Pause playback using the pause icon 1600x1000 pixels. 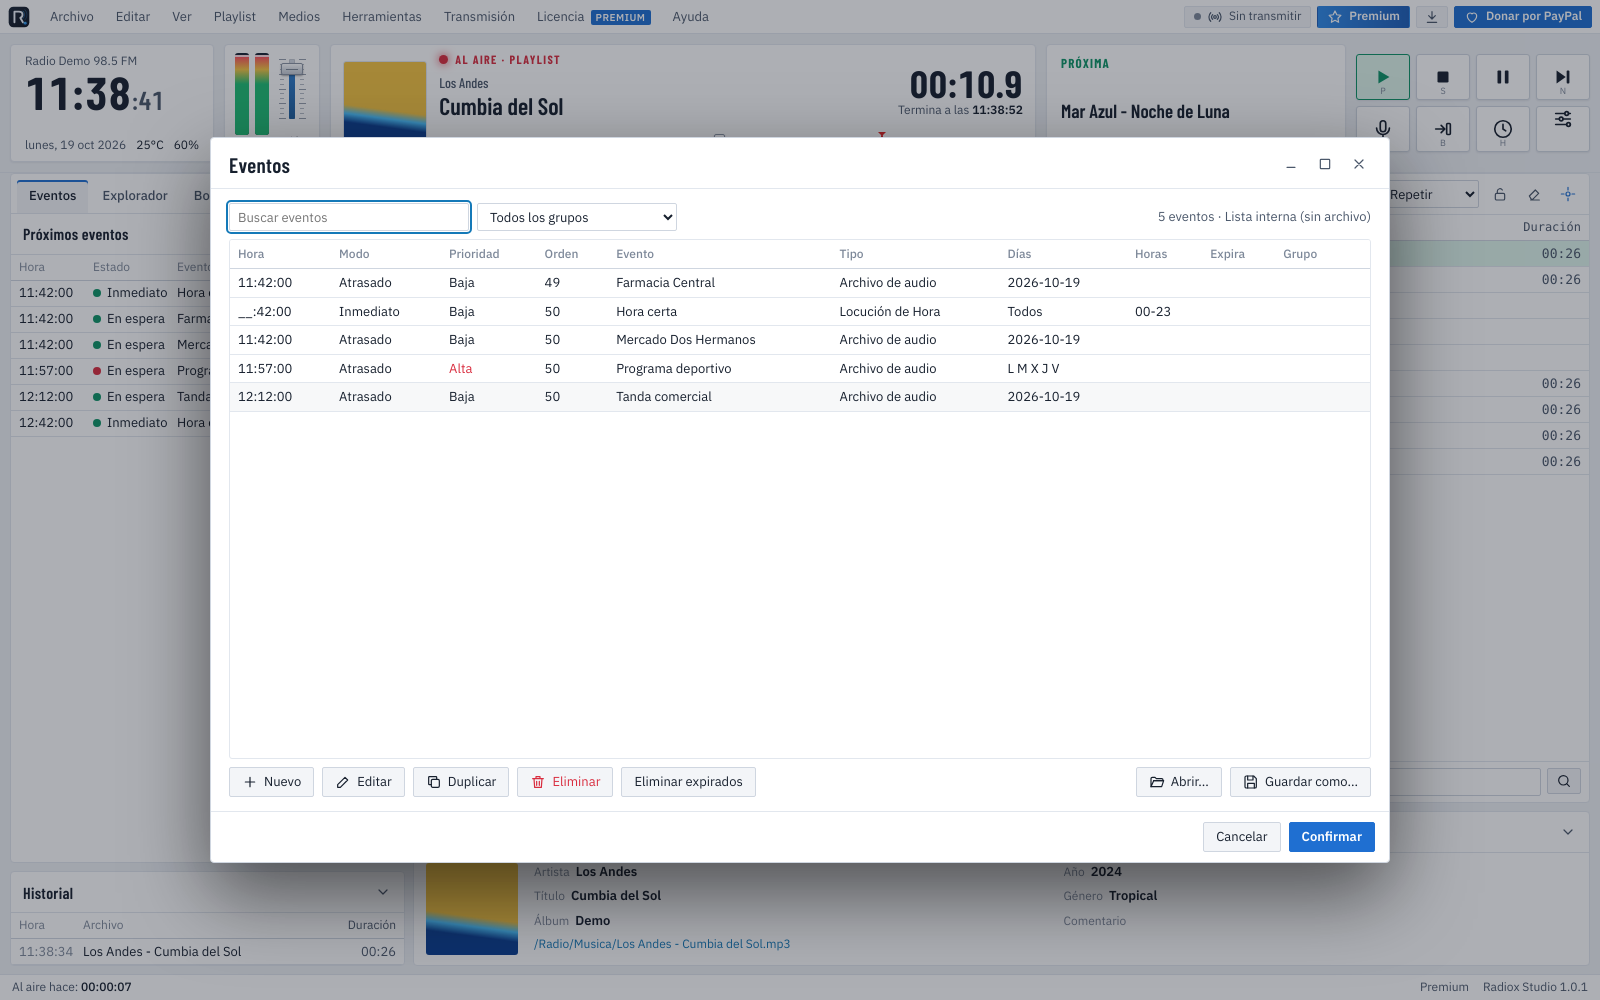point(1503,77)
